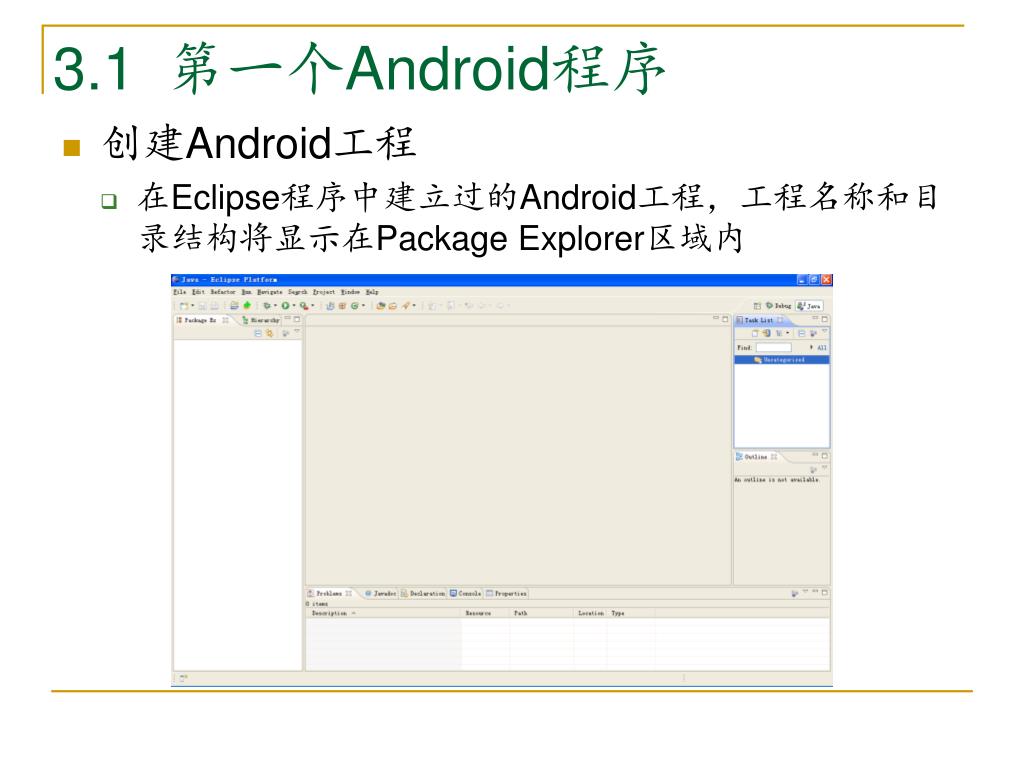Click the Search flashlight toolbar icon

406,306
